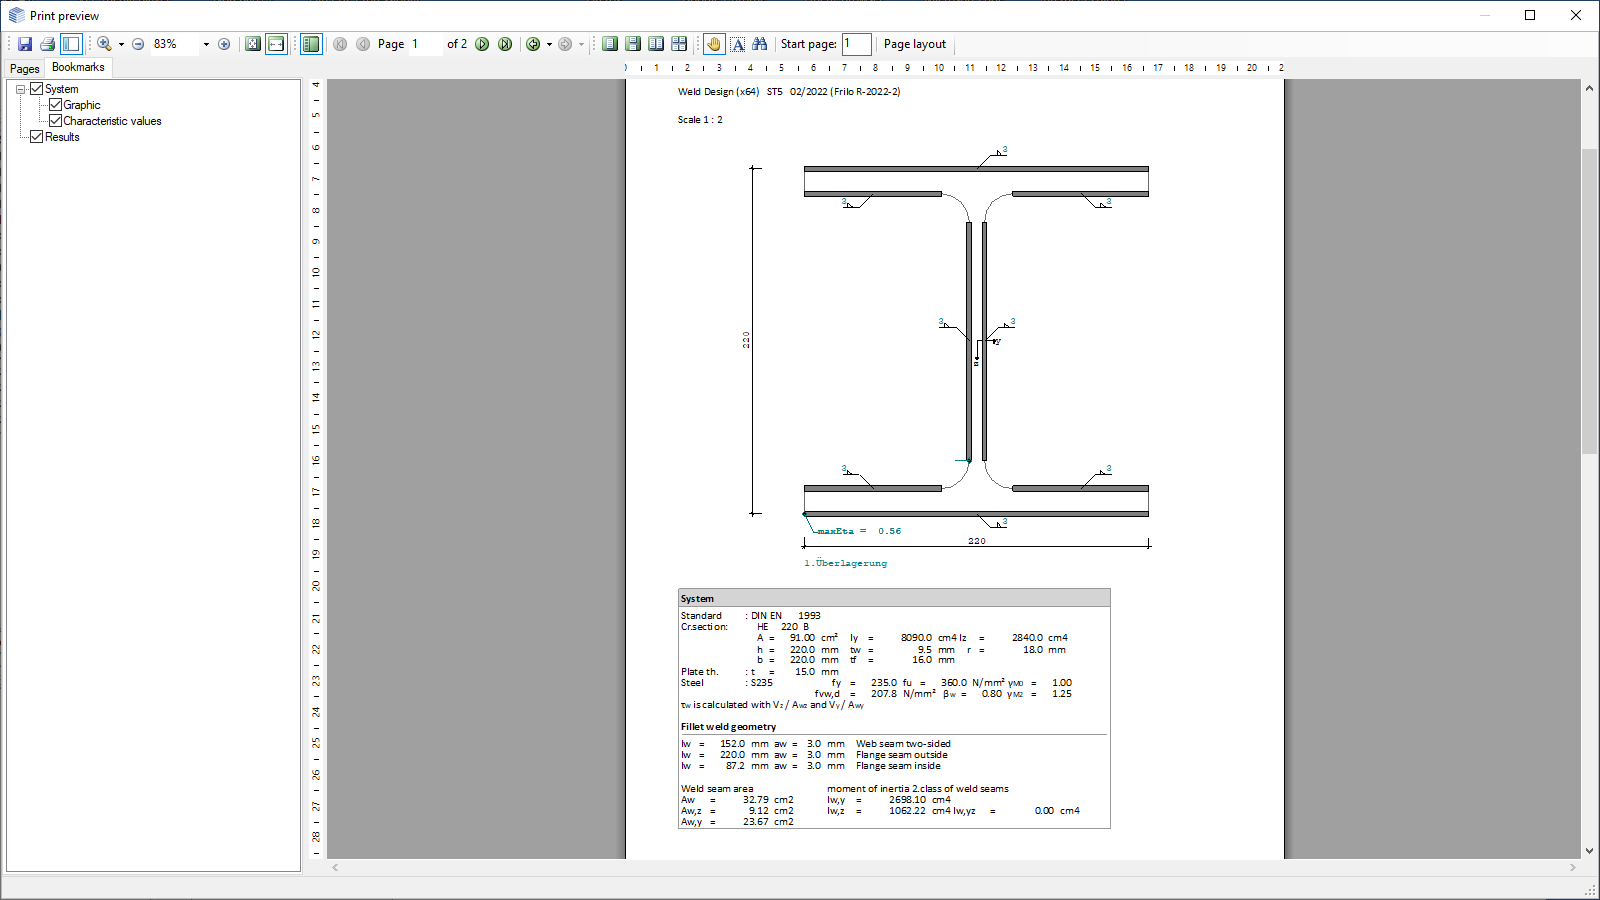Click the horizontal scroll right arrow

tap(1573, 867)
